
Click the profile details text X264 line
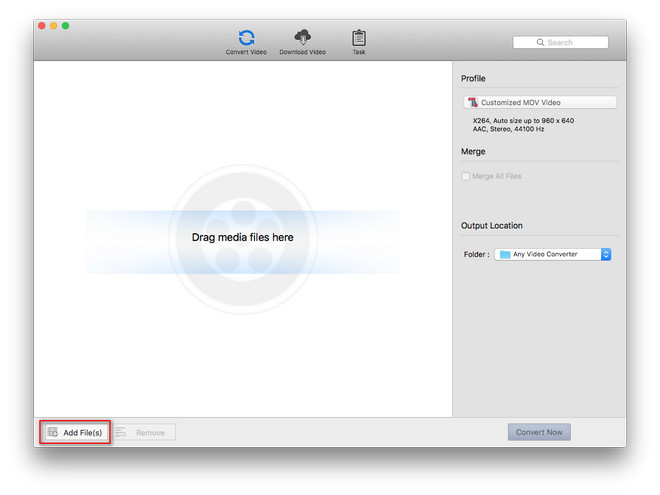pos(523,121)
